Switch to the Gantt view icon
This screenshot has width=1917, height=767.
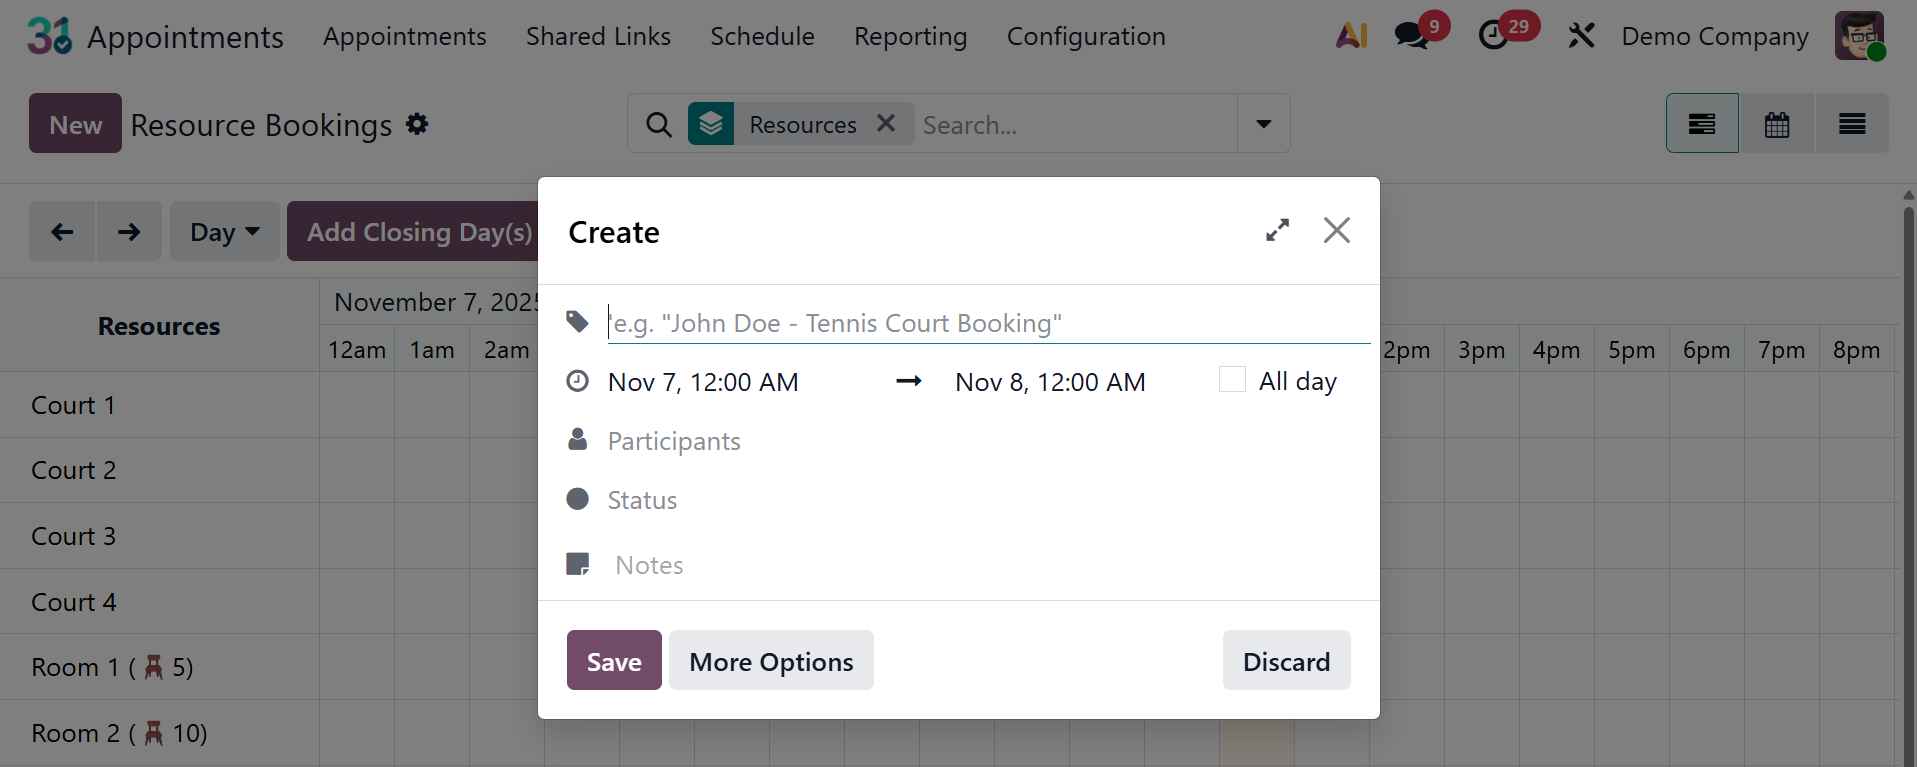[x=1701, y=124]
